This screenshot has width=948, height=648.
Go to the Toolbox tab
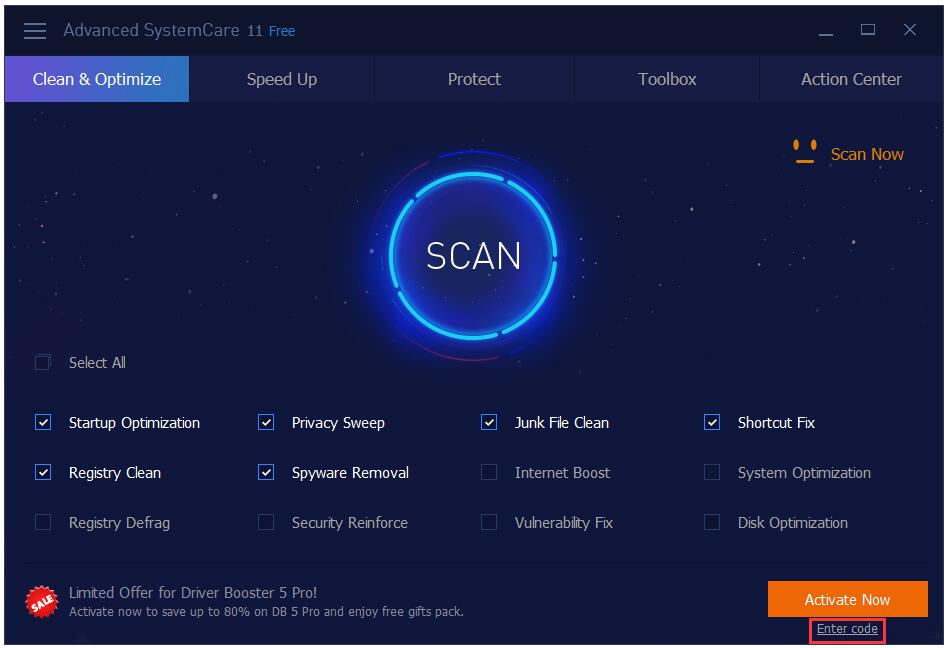667,79
